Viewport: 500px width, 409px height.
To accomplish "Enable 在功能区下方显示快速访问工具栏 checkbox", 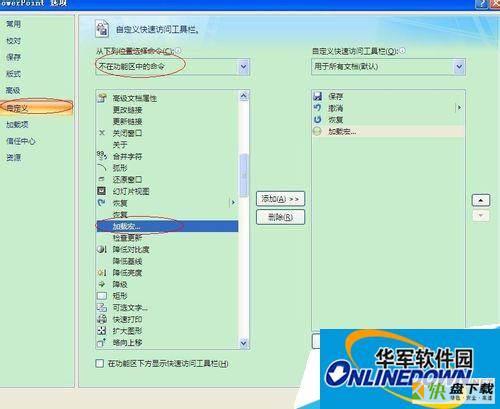I will tap(99, 363).
